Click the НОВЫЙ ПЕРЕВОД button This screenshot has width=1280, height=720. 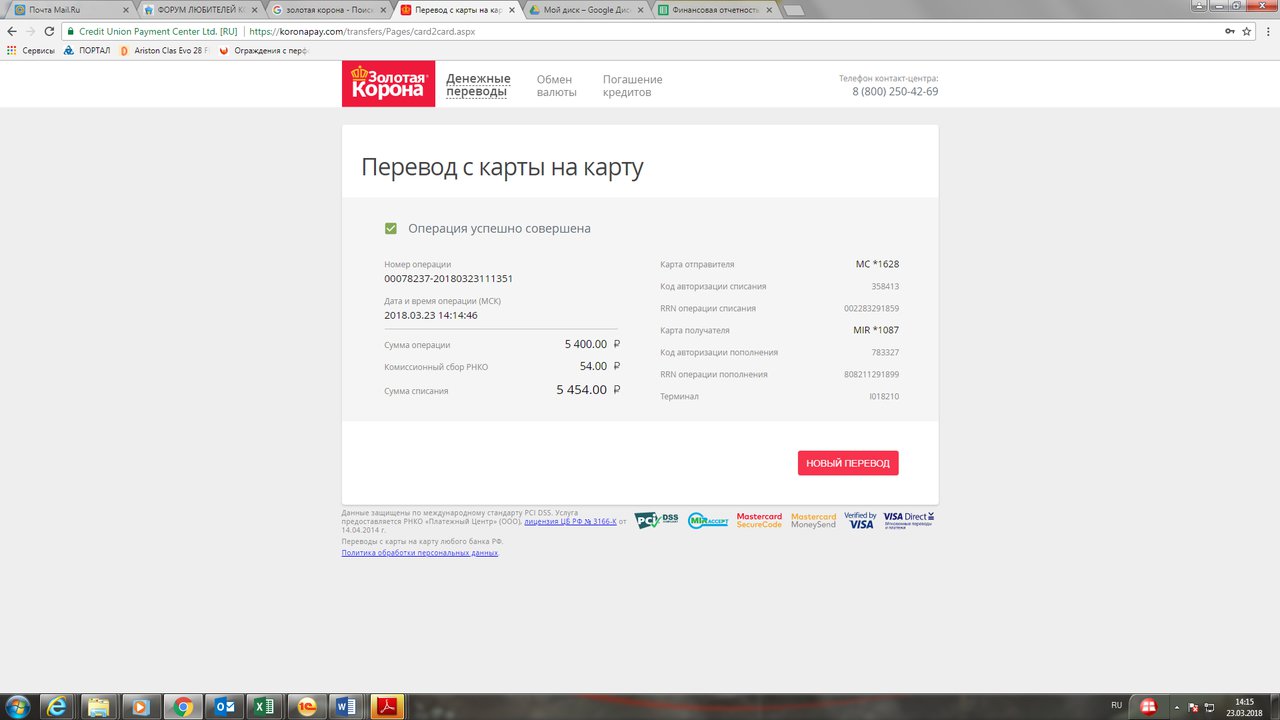click(x=848, y=463)
